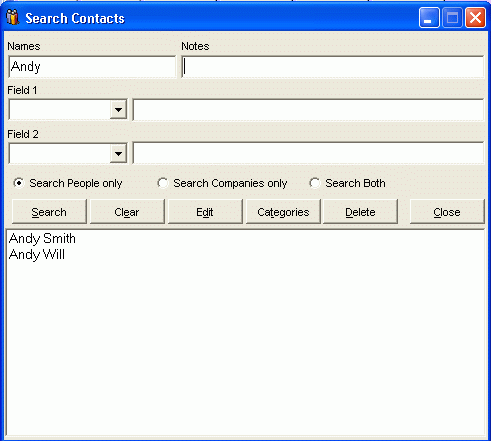491x441 pixels.
Task: Click the Field 2 value text box
Action: [308, 153]
